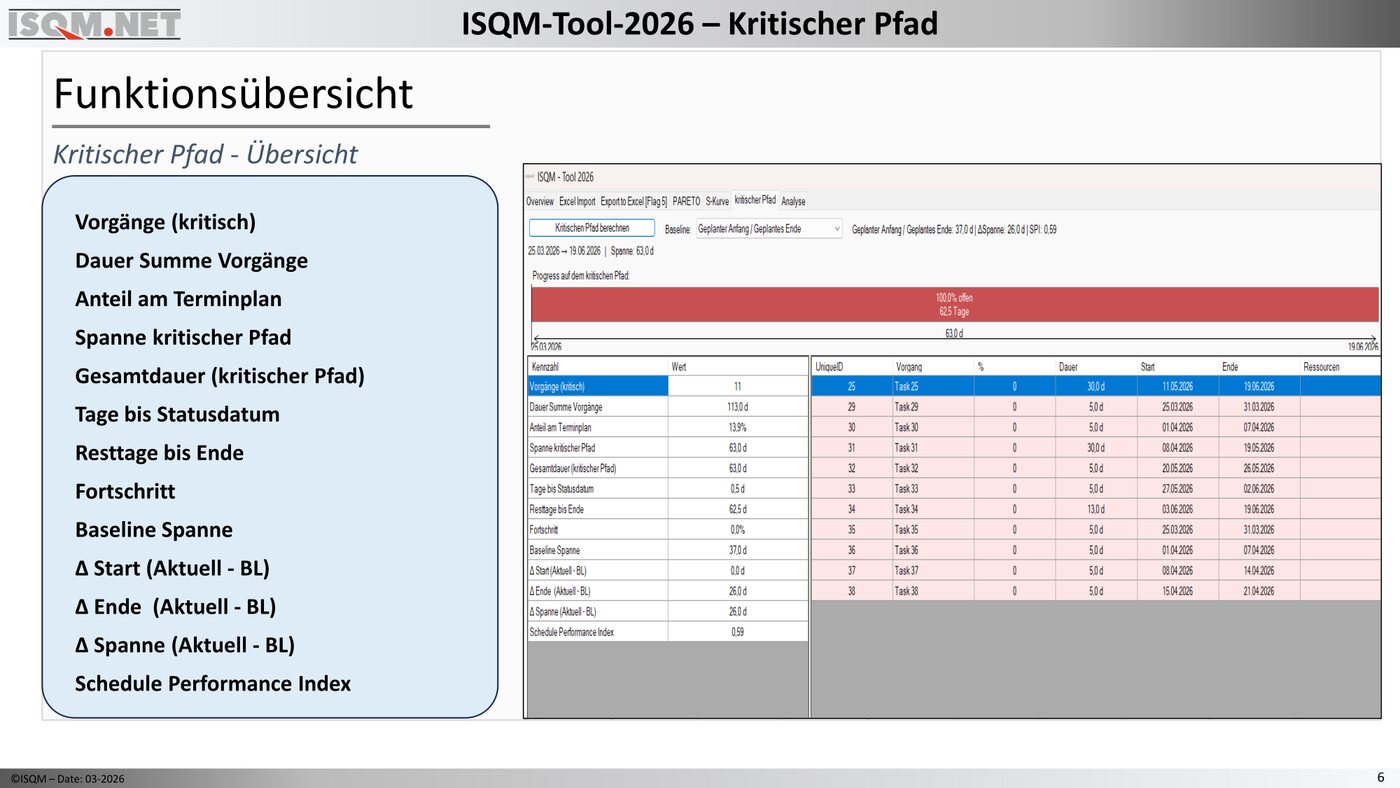Click the Dauer column header
The width and height of the screenshot is (1400, 788).
pos(1095,367)
